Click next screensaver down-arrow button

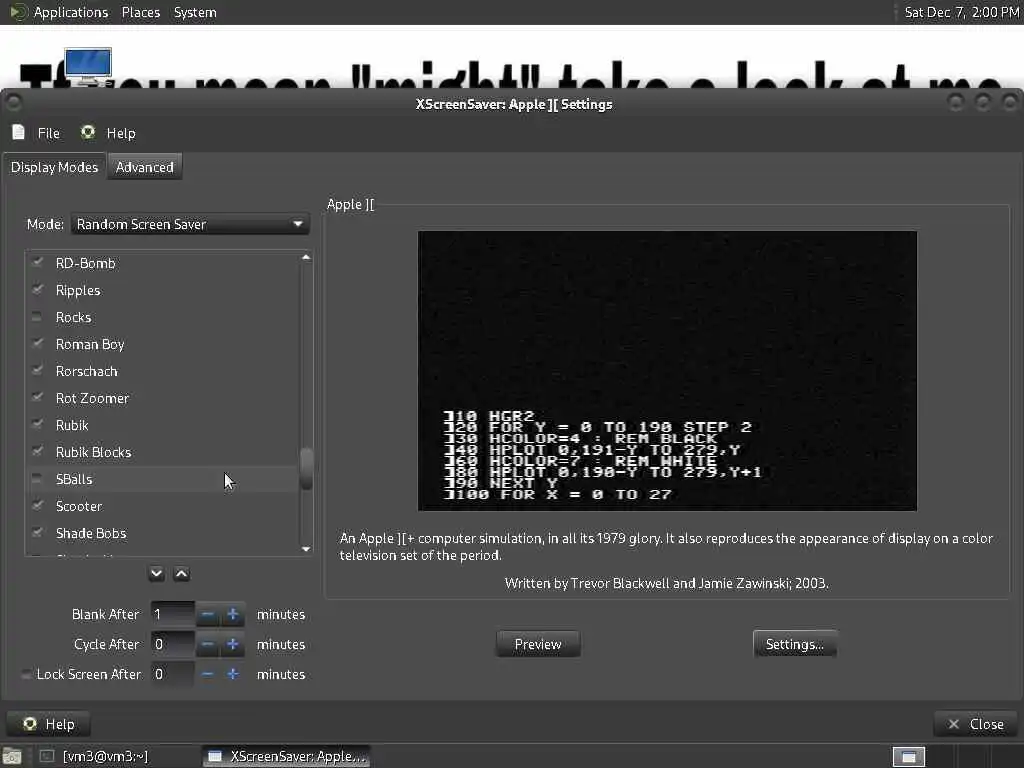[x=156, y=573]
